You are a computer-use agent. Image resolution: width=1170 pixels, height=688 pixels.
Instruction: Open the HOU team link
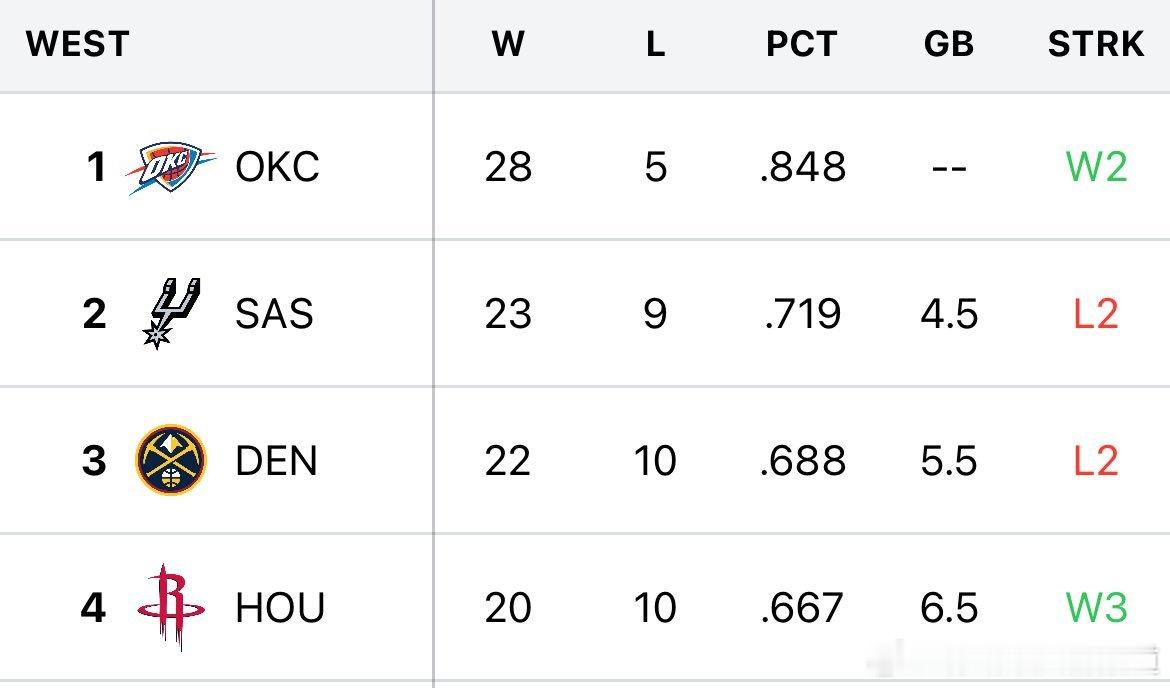tap(280, 607)
